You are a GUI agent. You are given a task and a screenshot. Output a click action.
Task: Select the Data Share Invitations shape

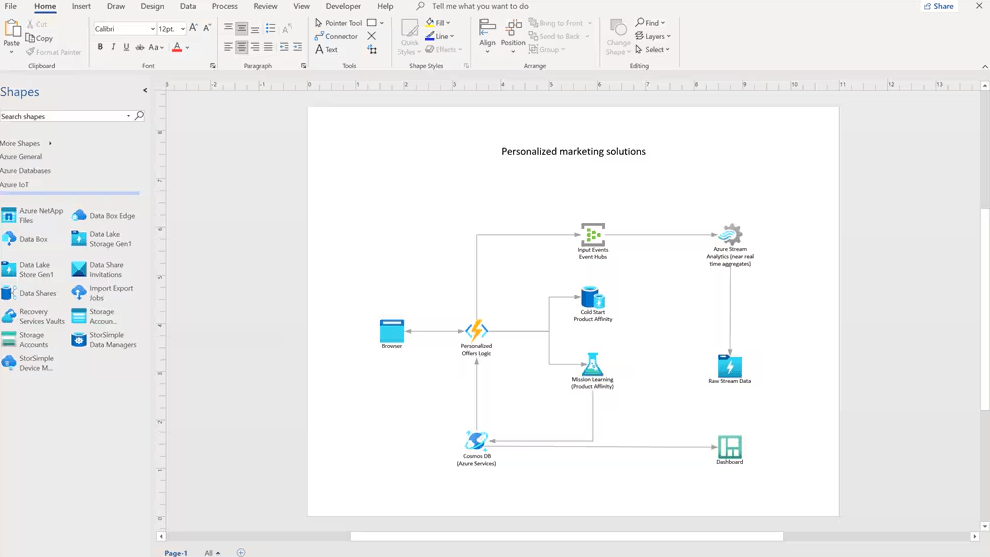click(98, 270)
